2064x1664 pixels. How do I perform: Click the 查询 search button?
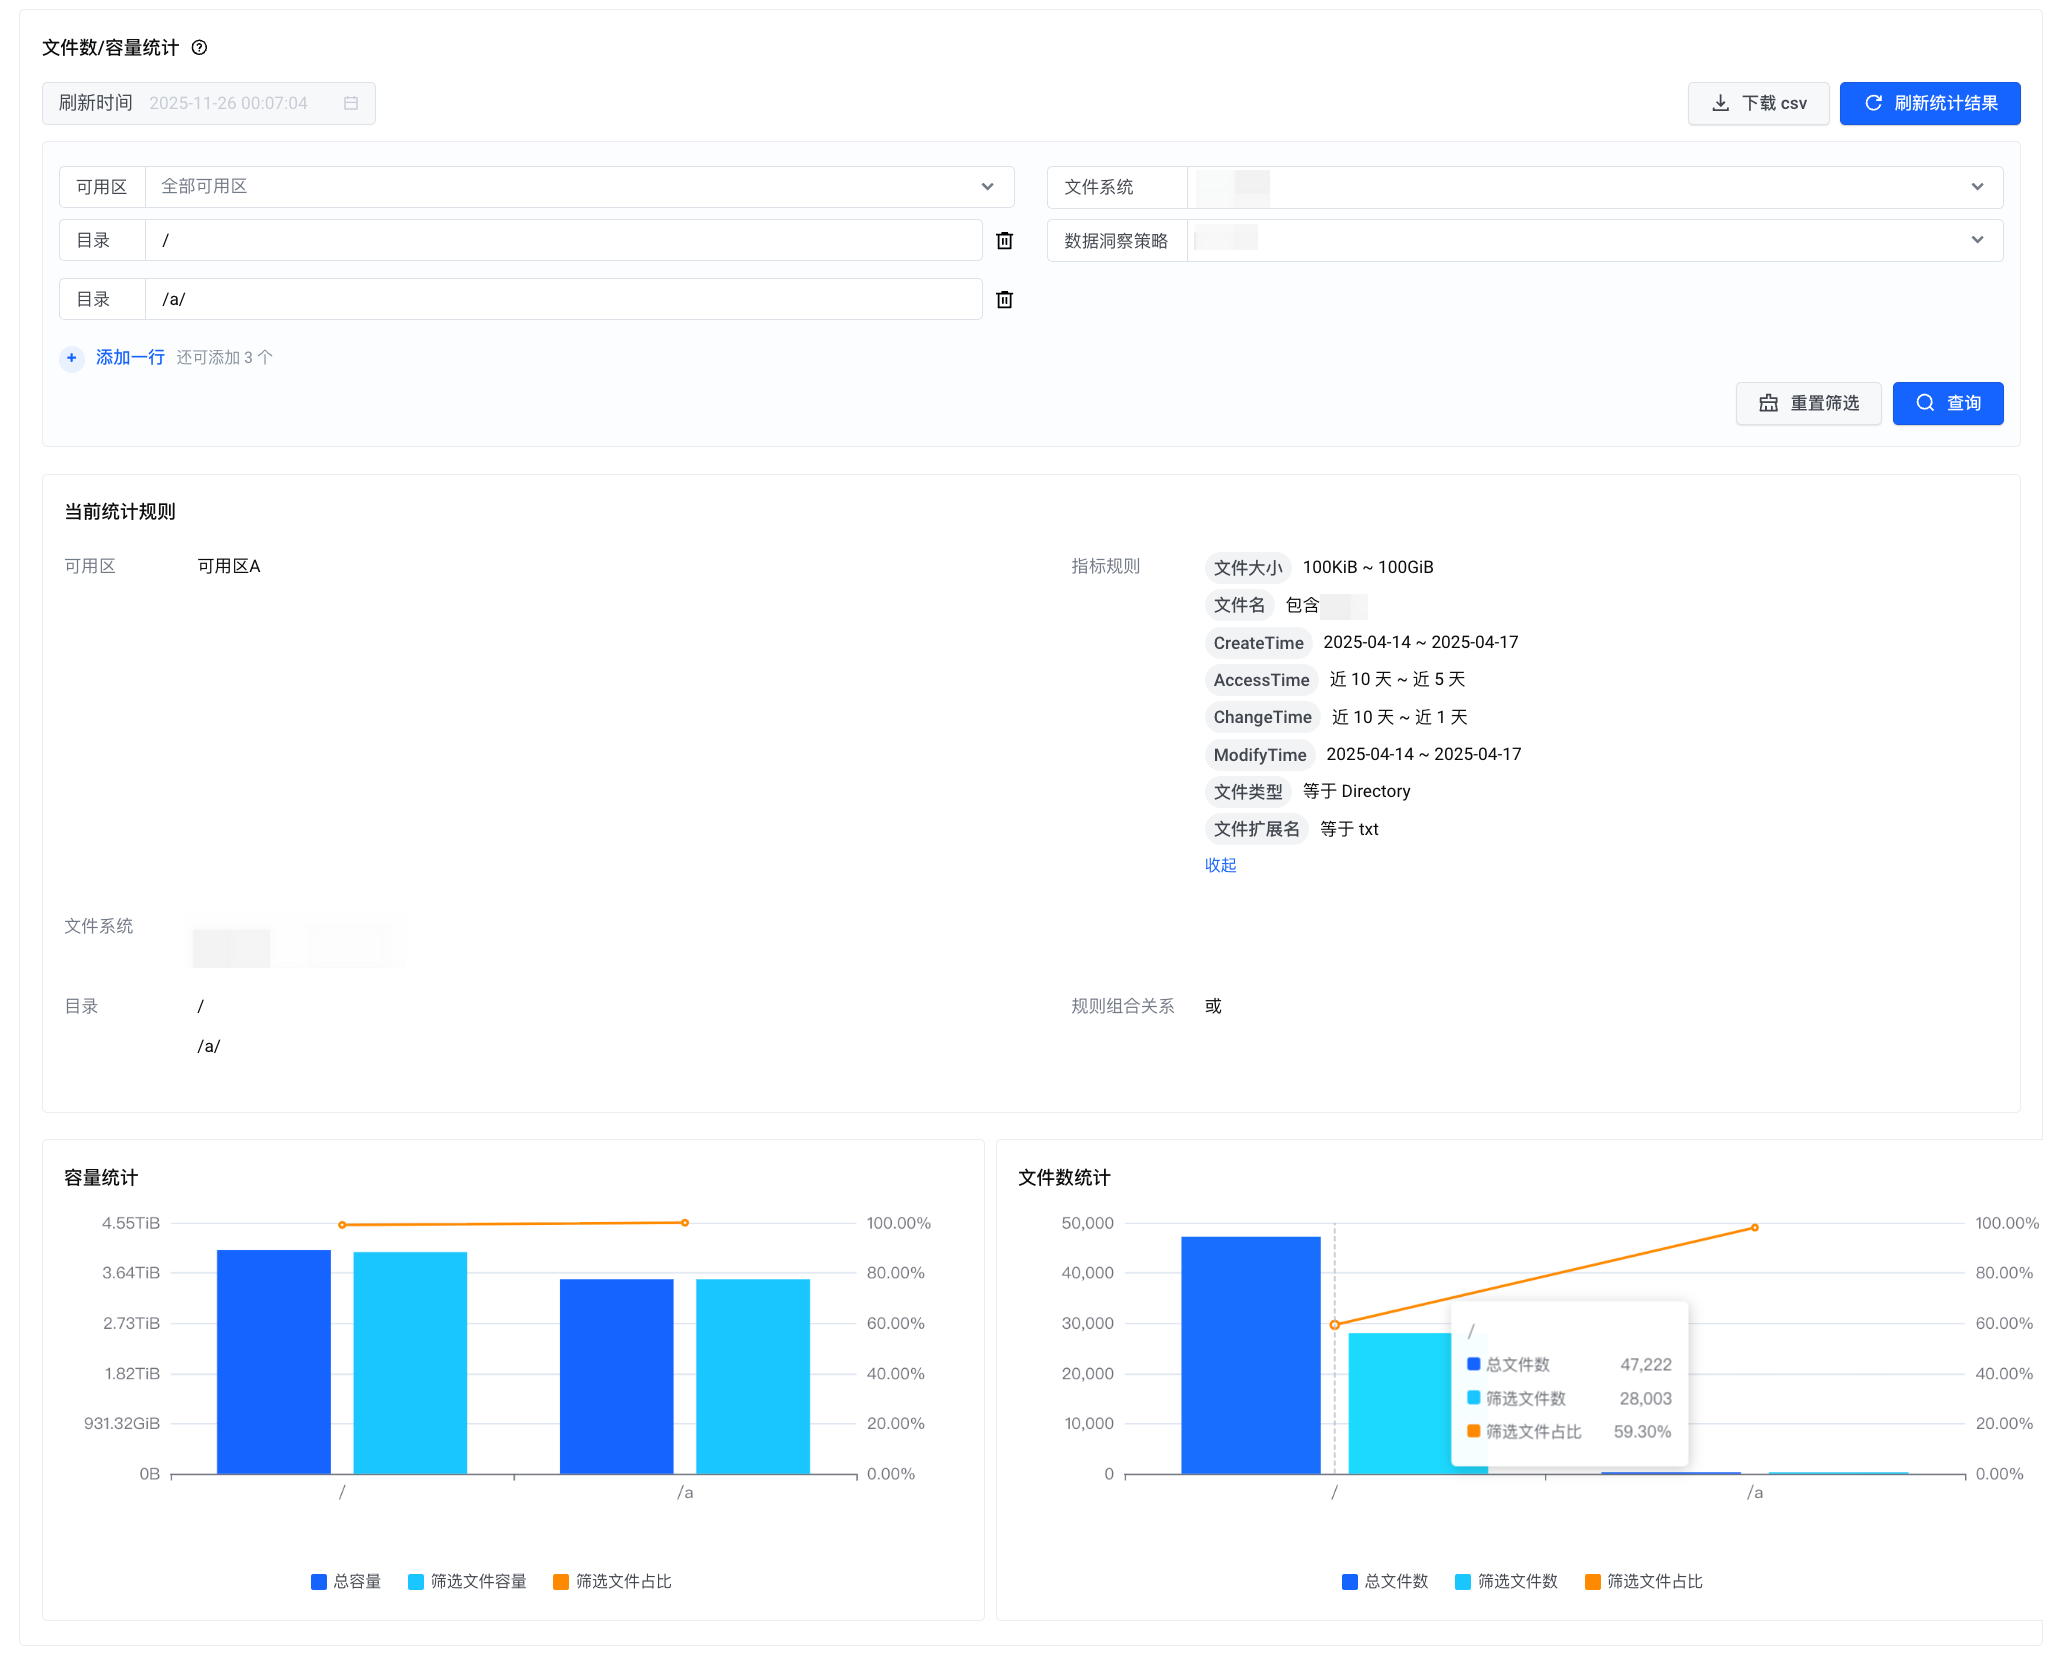coord(1947,404)
